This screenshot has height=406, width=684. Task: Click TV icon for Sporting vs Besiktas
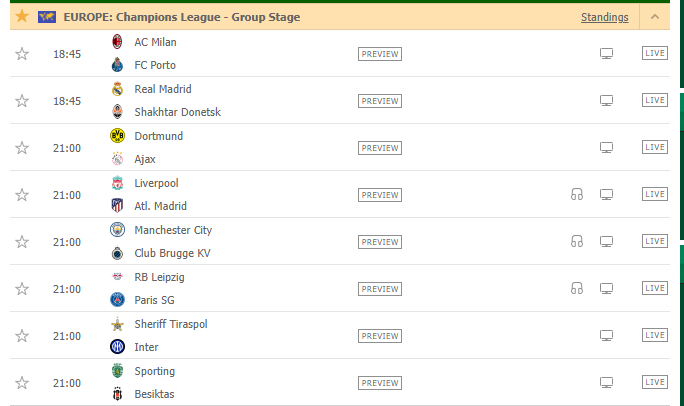(606, 383)
